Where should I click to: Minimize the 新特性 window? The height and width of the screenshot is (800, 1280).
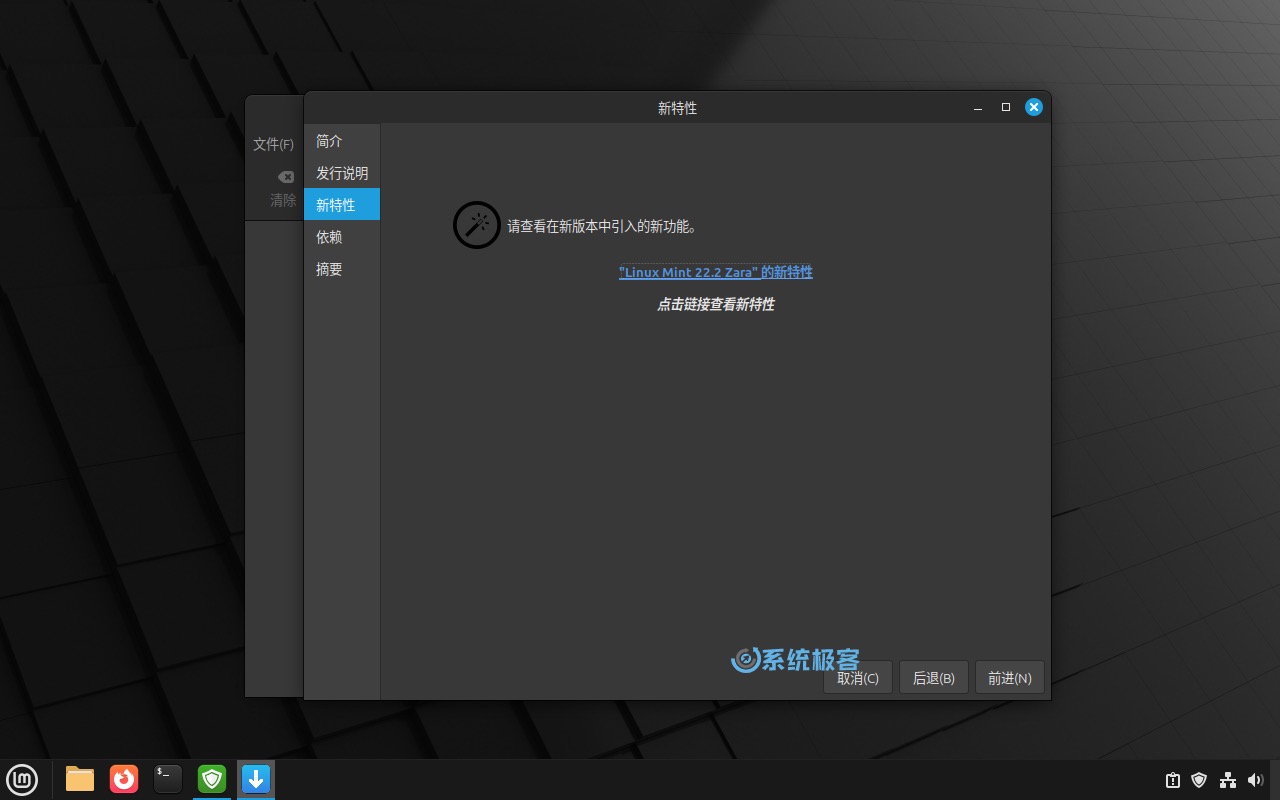(x=978, y=107)
